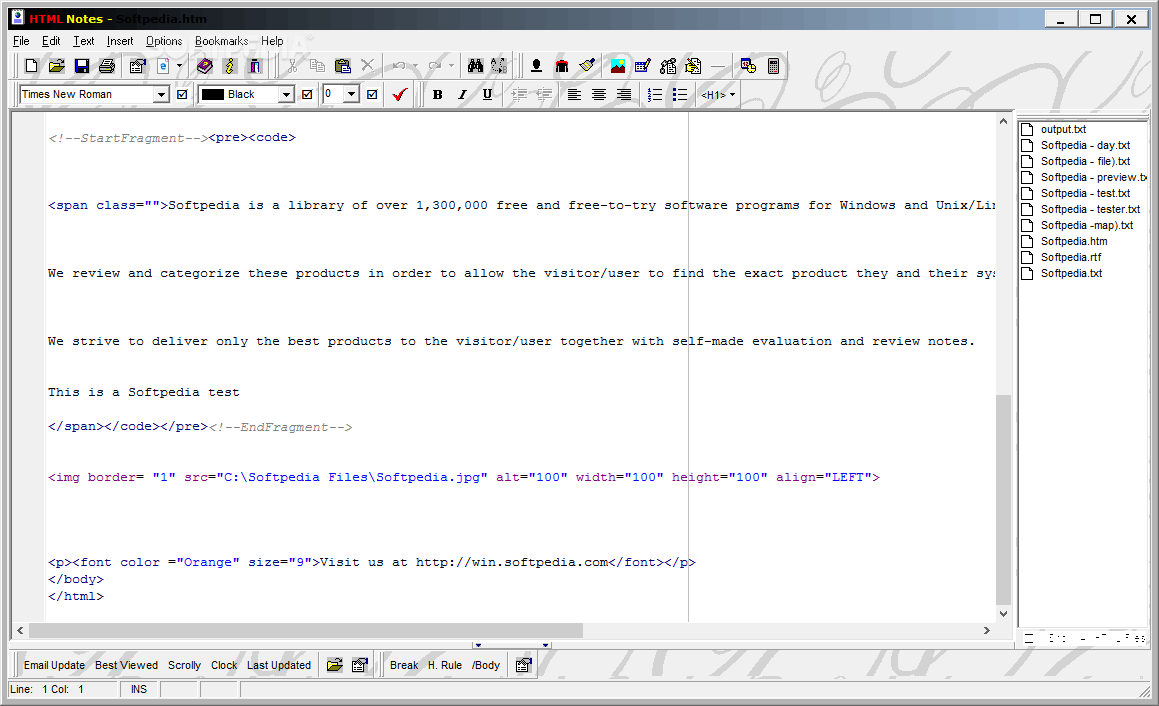Click the red and black toolbar icon
Viewport: 1159px width, 706px height.
tap(562, 67)
